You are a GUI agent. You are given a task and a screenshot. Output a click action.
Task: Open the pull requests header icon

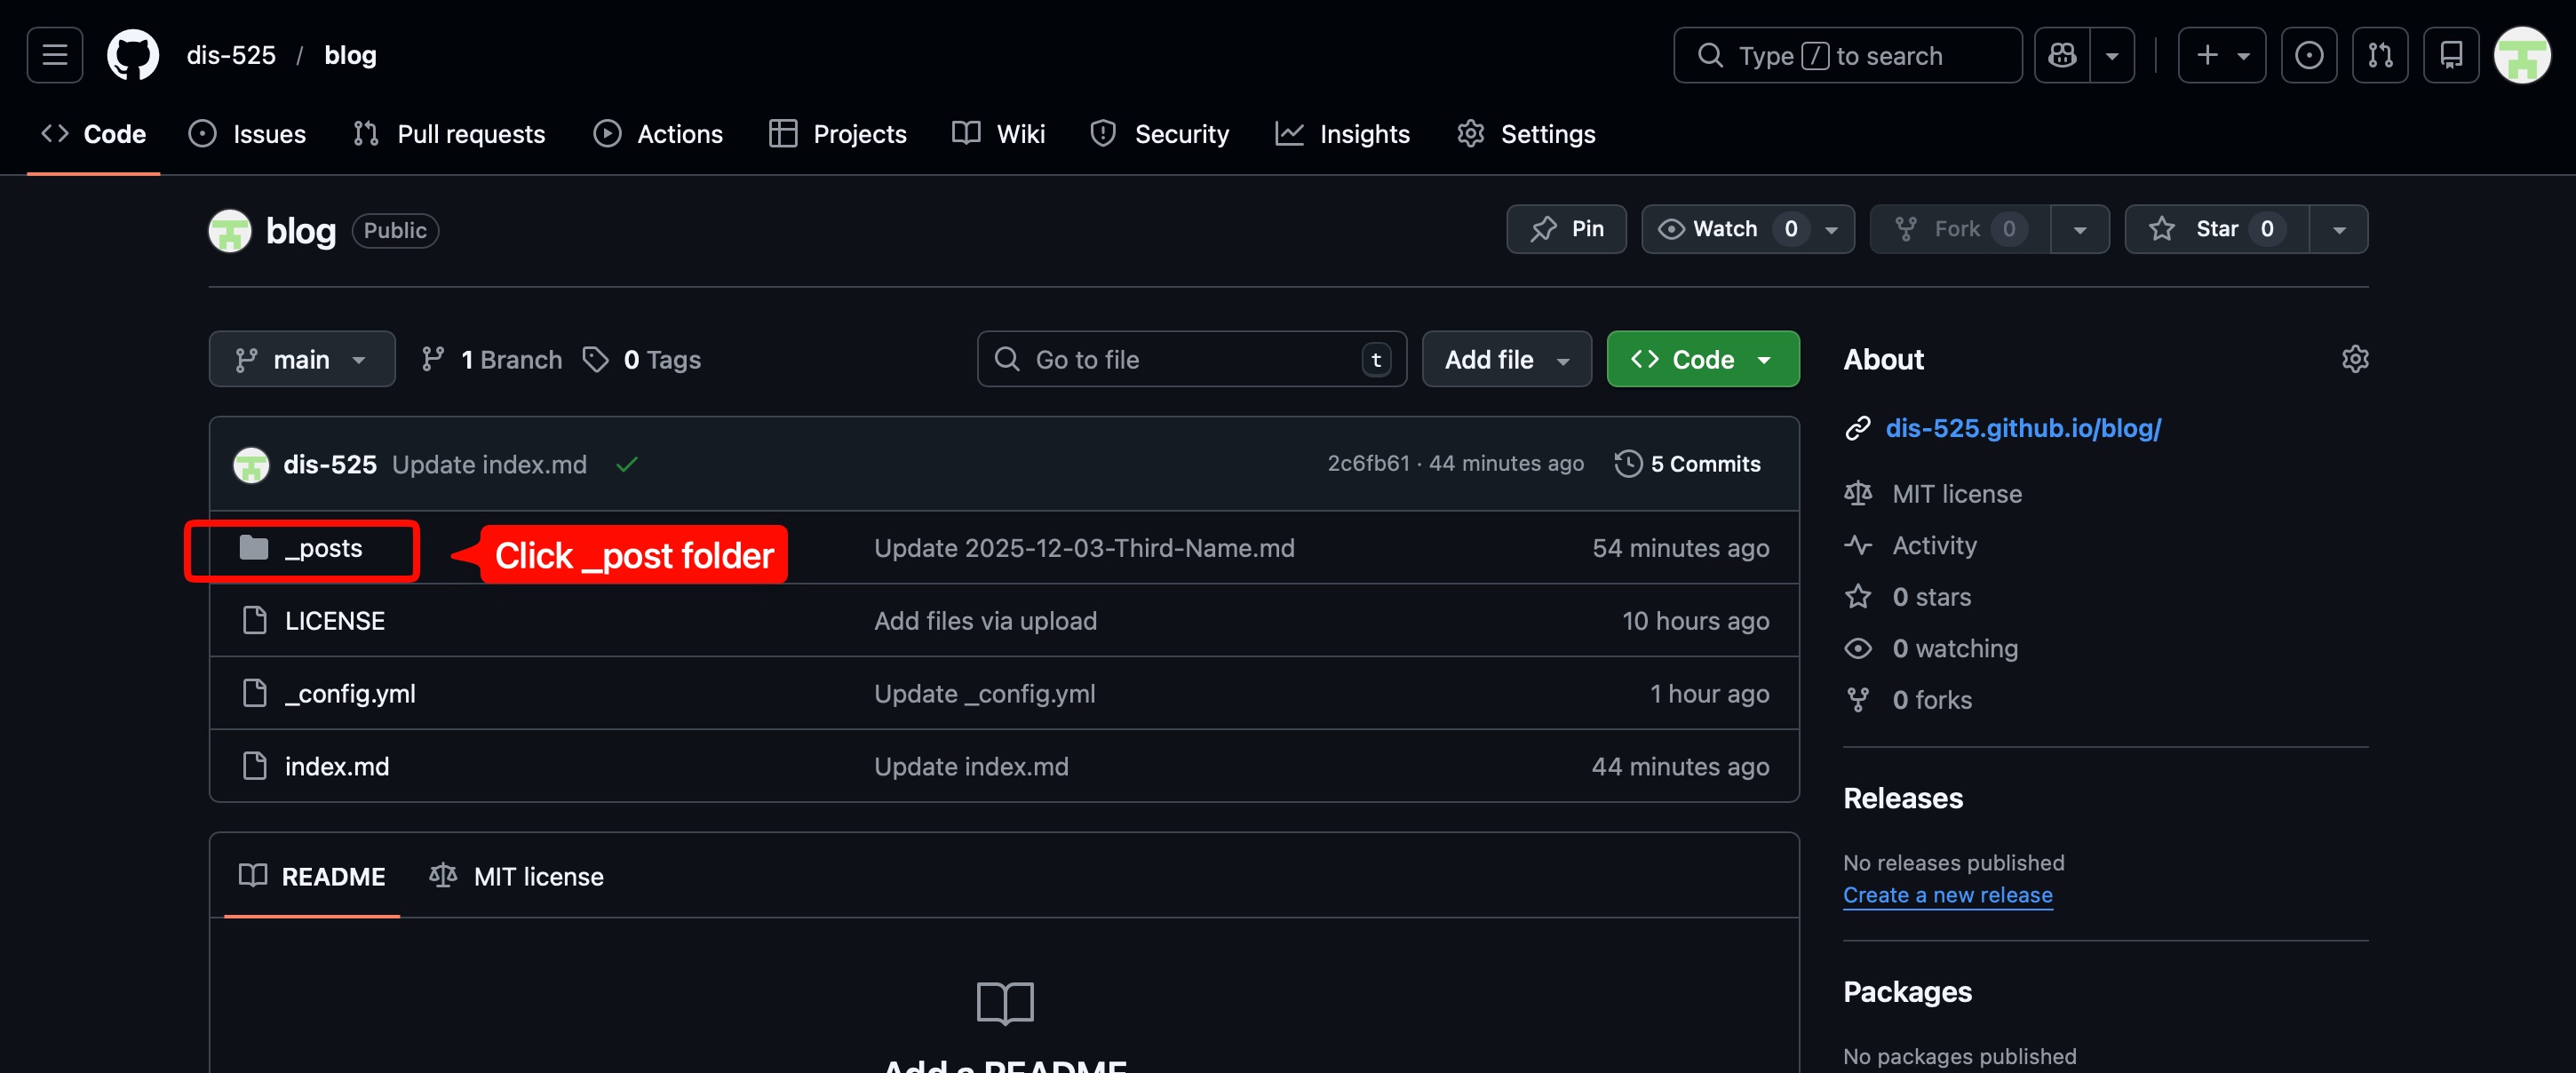point(2380,55)
